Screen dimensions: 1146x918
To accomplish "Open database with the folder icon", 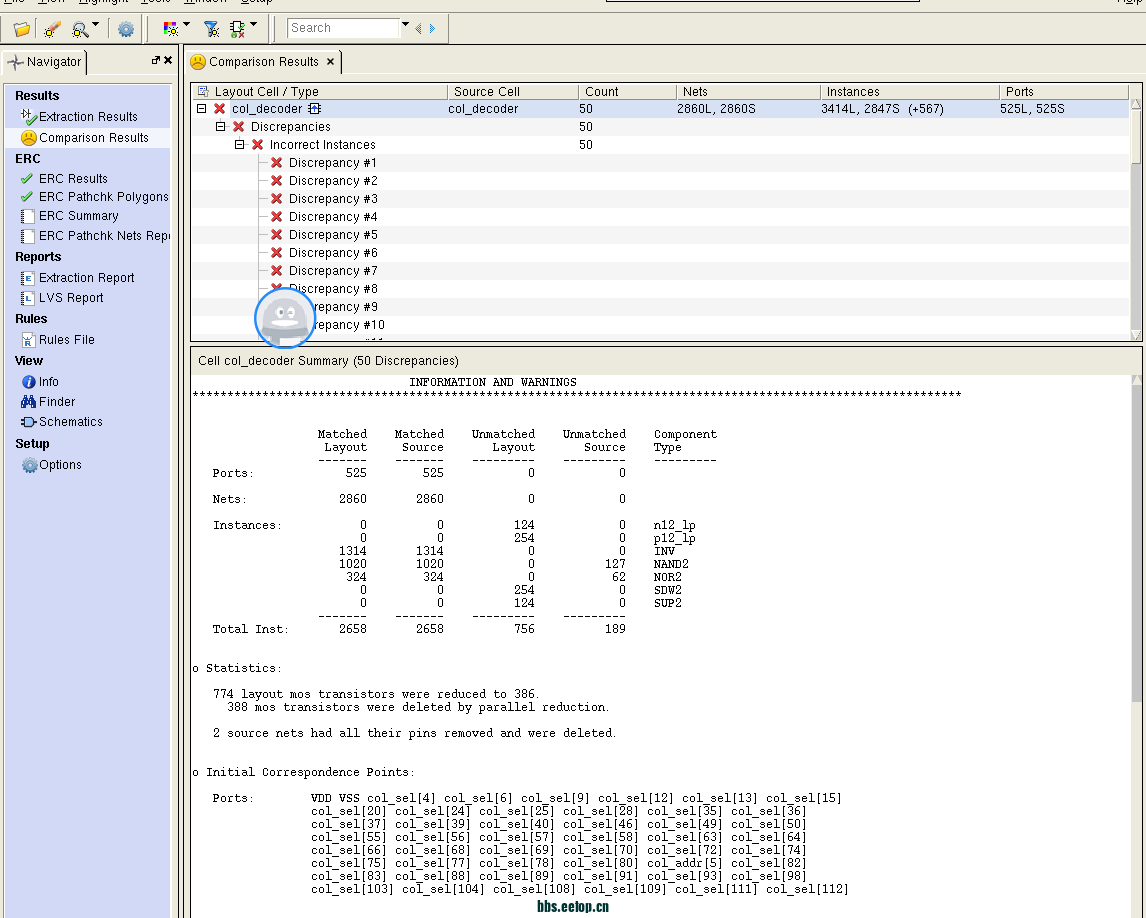I will (x=22, y=29).
